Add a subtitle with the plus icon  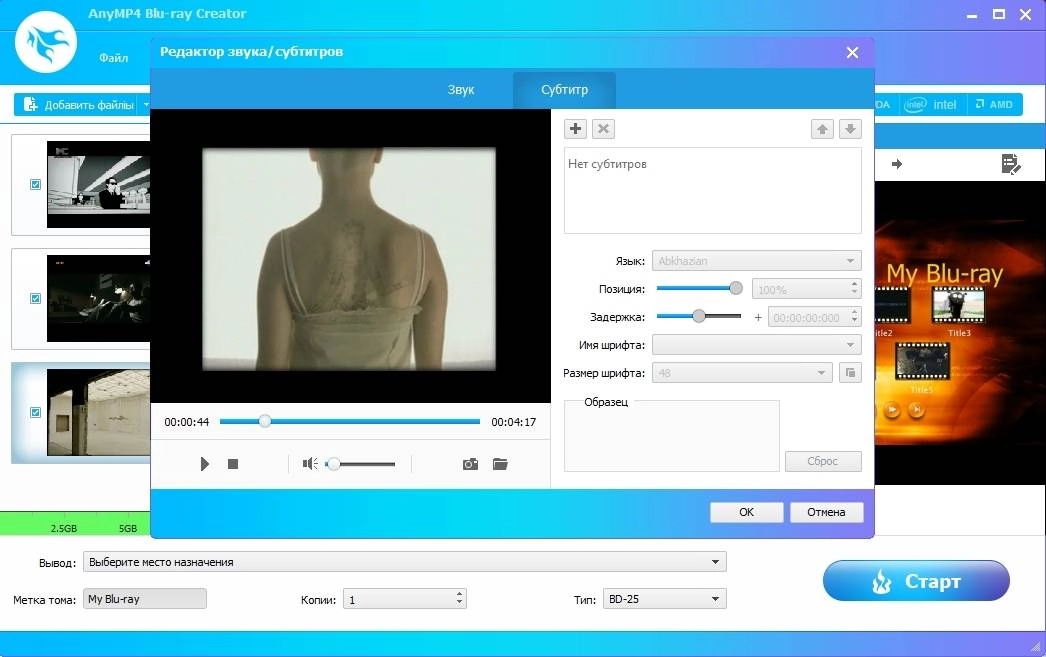(576, 129)
